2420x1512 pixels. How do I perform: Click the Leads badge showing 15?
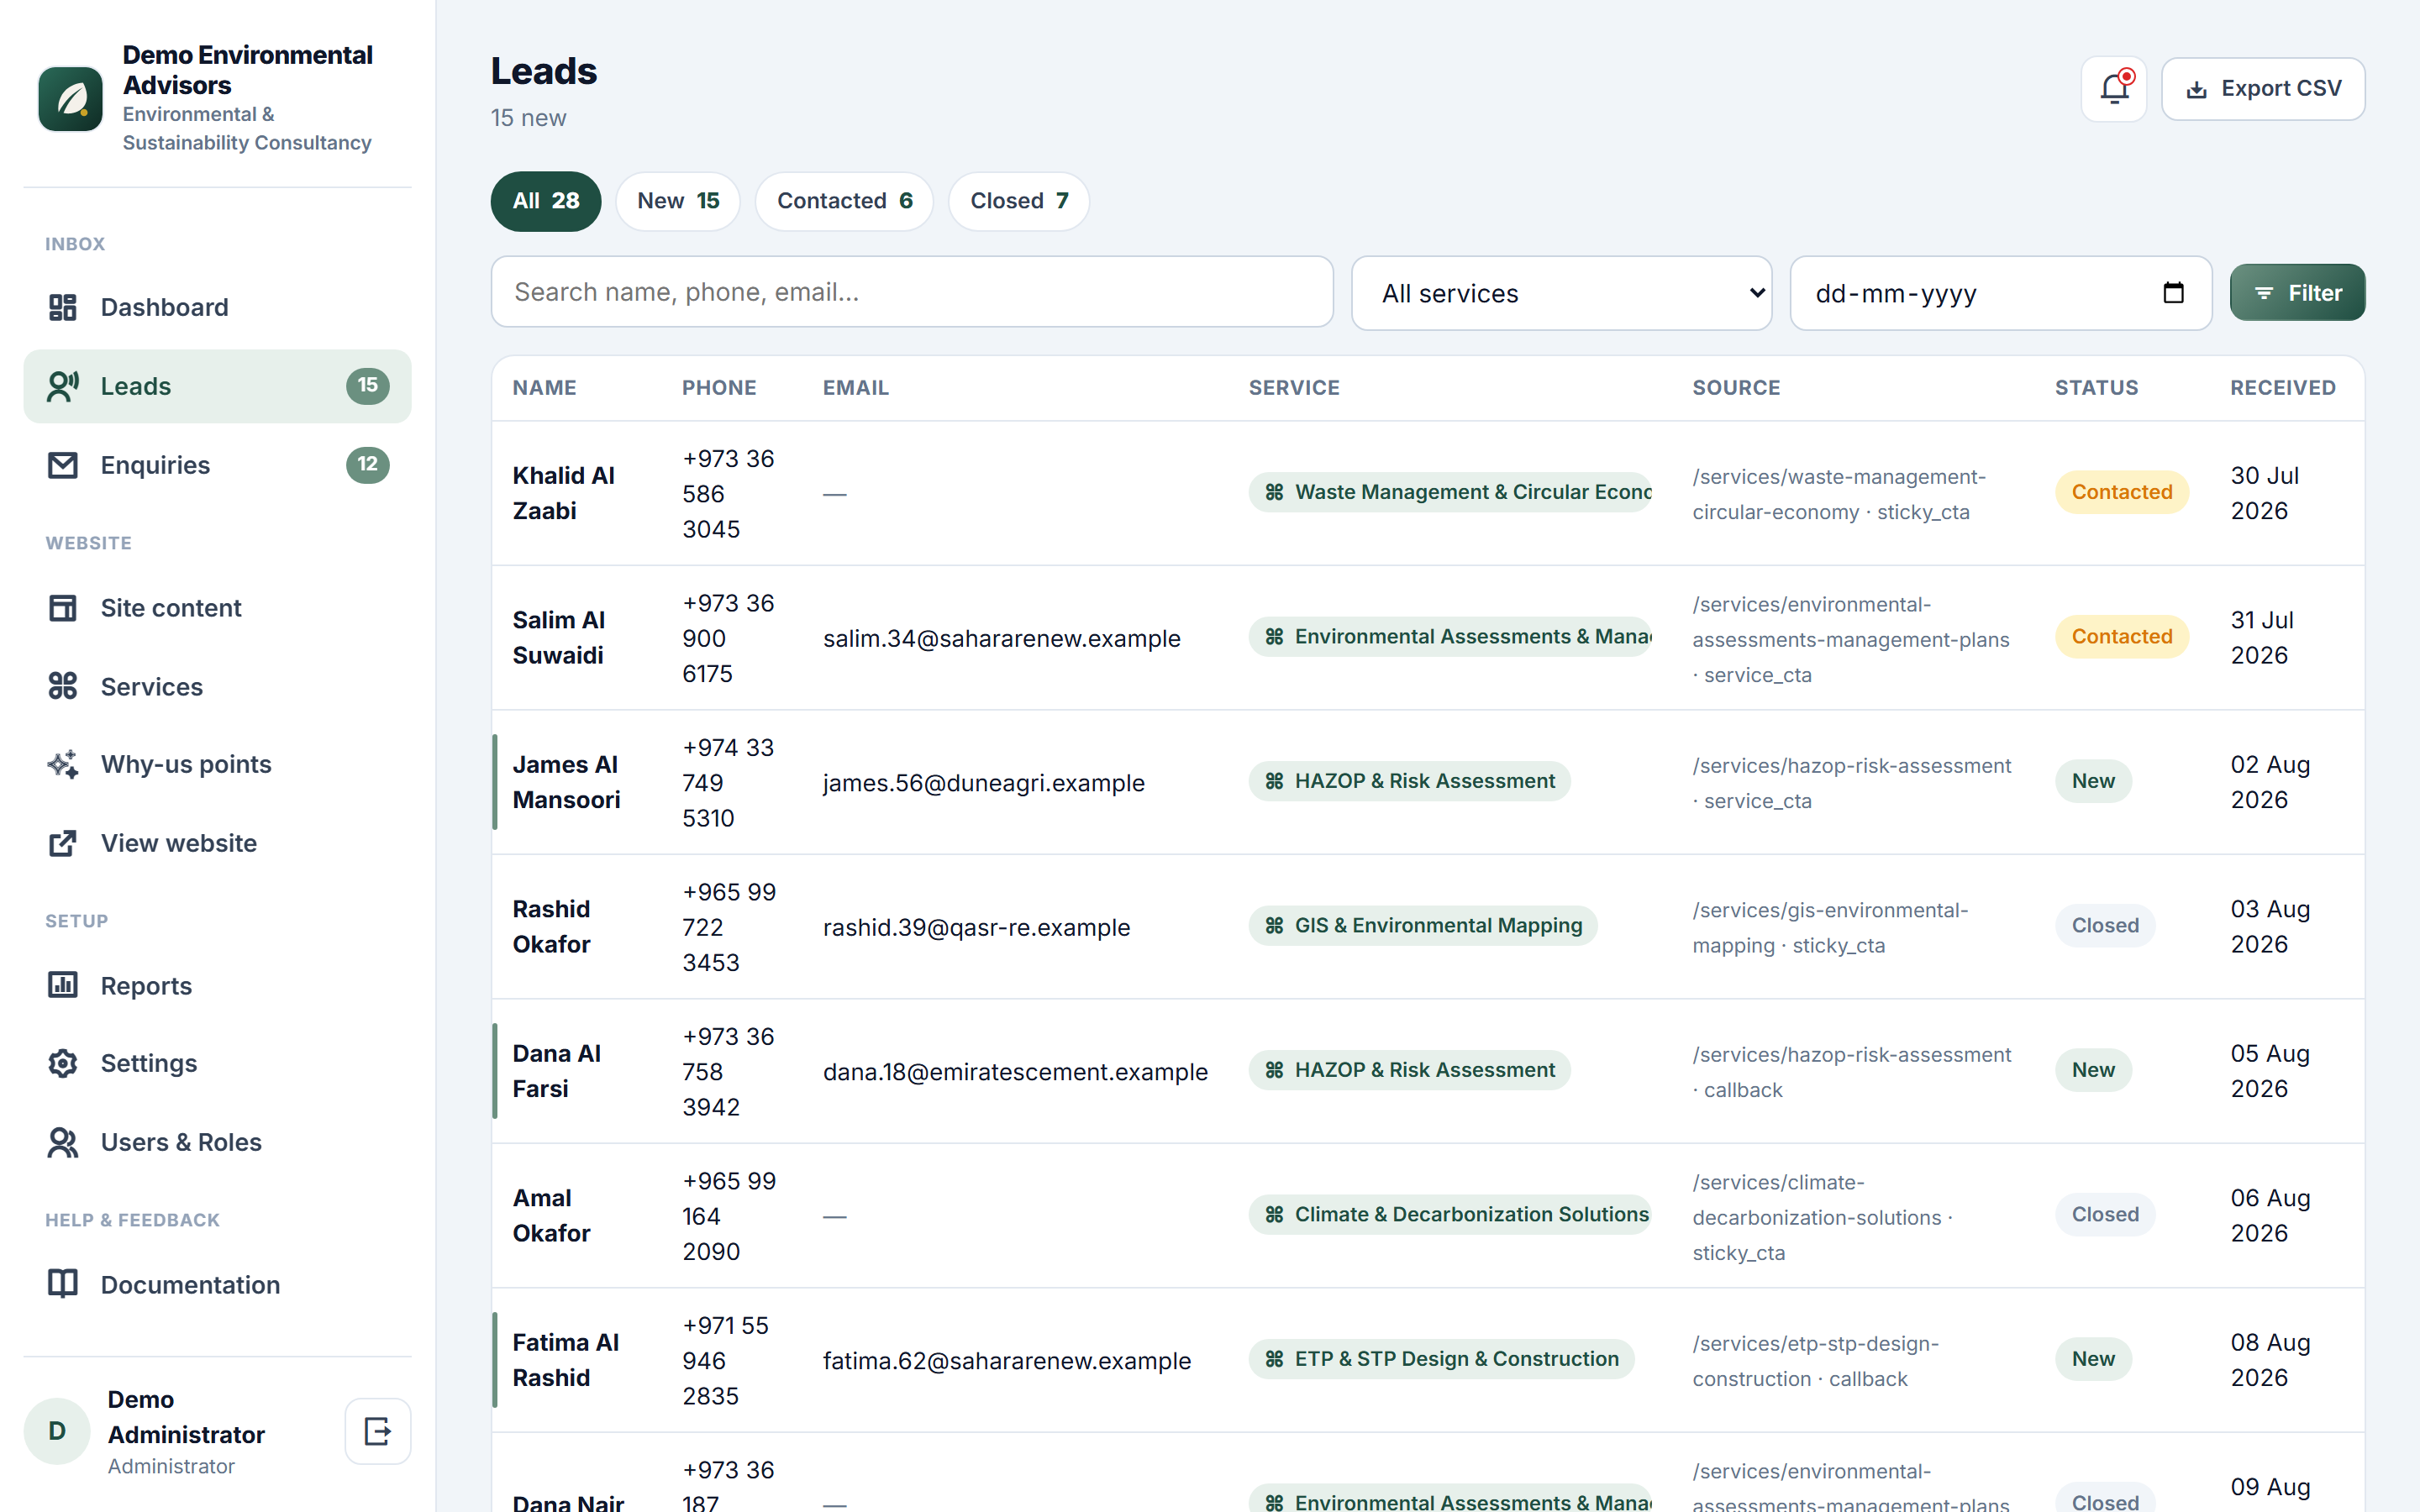[368, 385]
